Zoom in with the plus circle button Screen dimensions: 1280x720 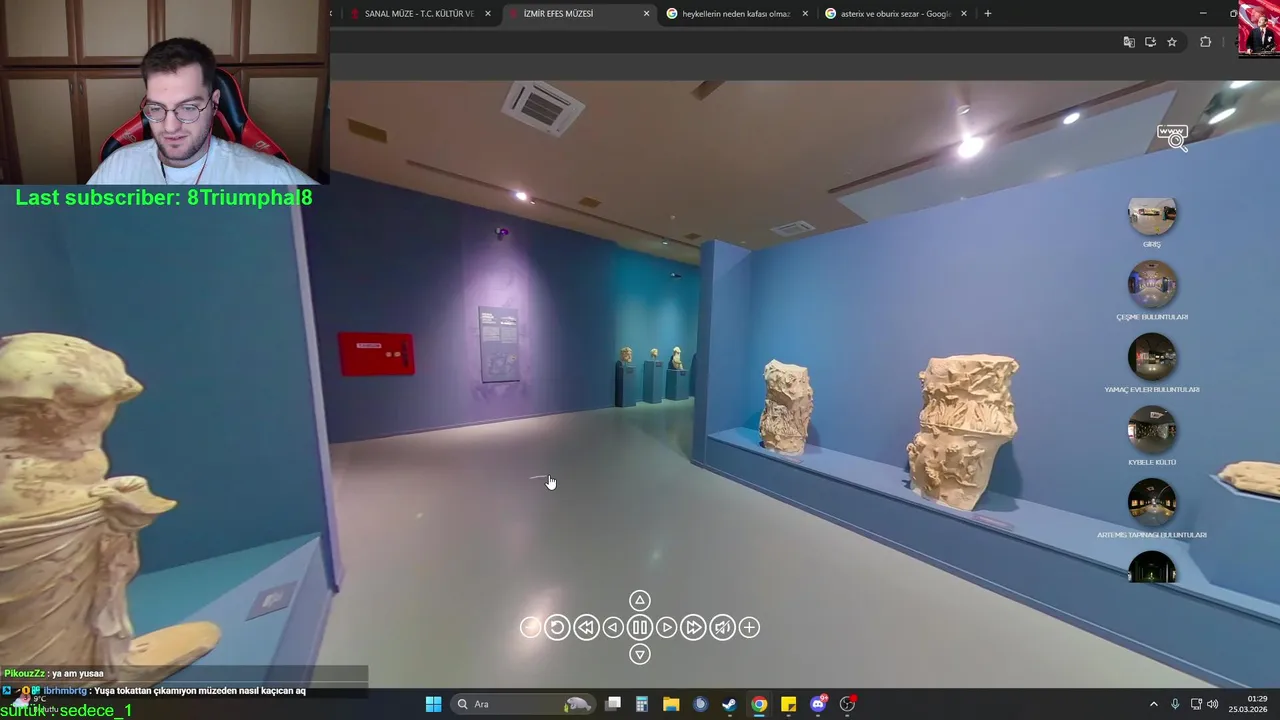tap(749, 627)
